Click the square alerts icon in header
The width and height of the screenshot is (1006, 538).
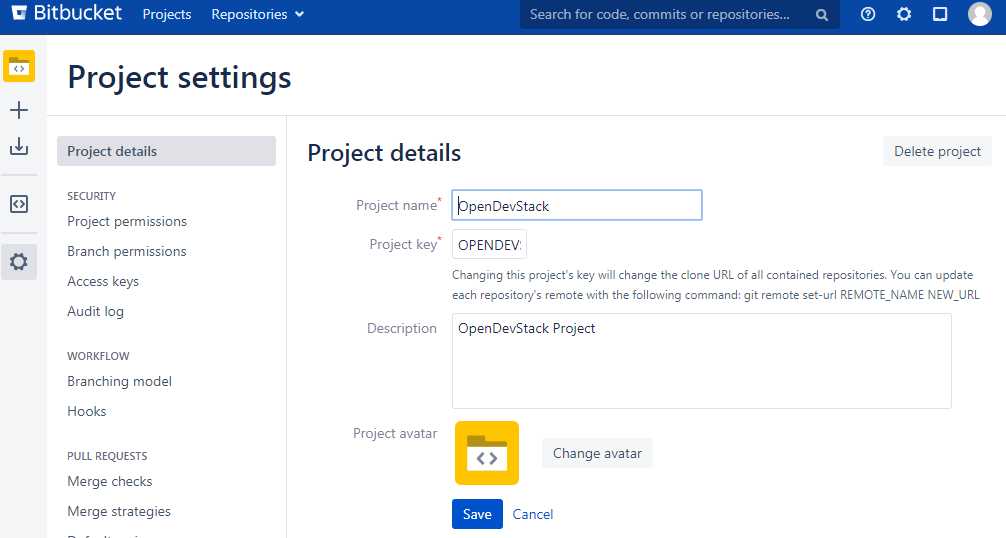pyautogui.click(x=940, y=14)
